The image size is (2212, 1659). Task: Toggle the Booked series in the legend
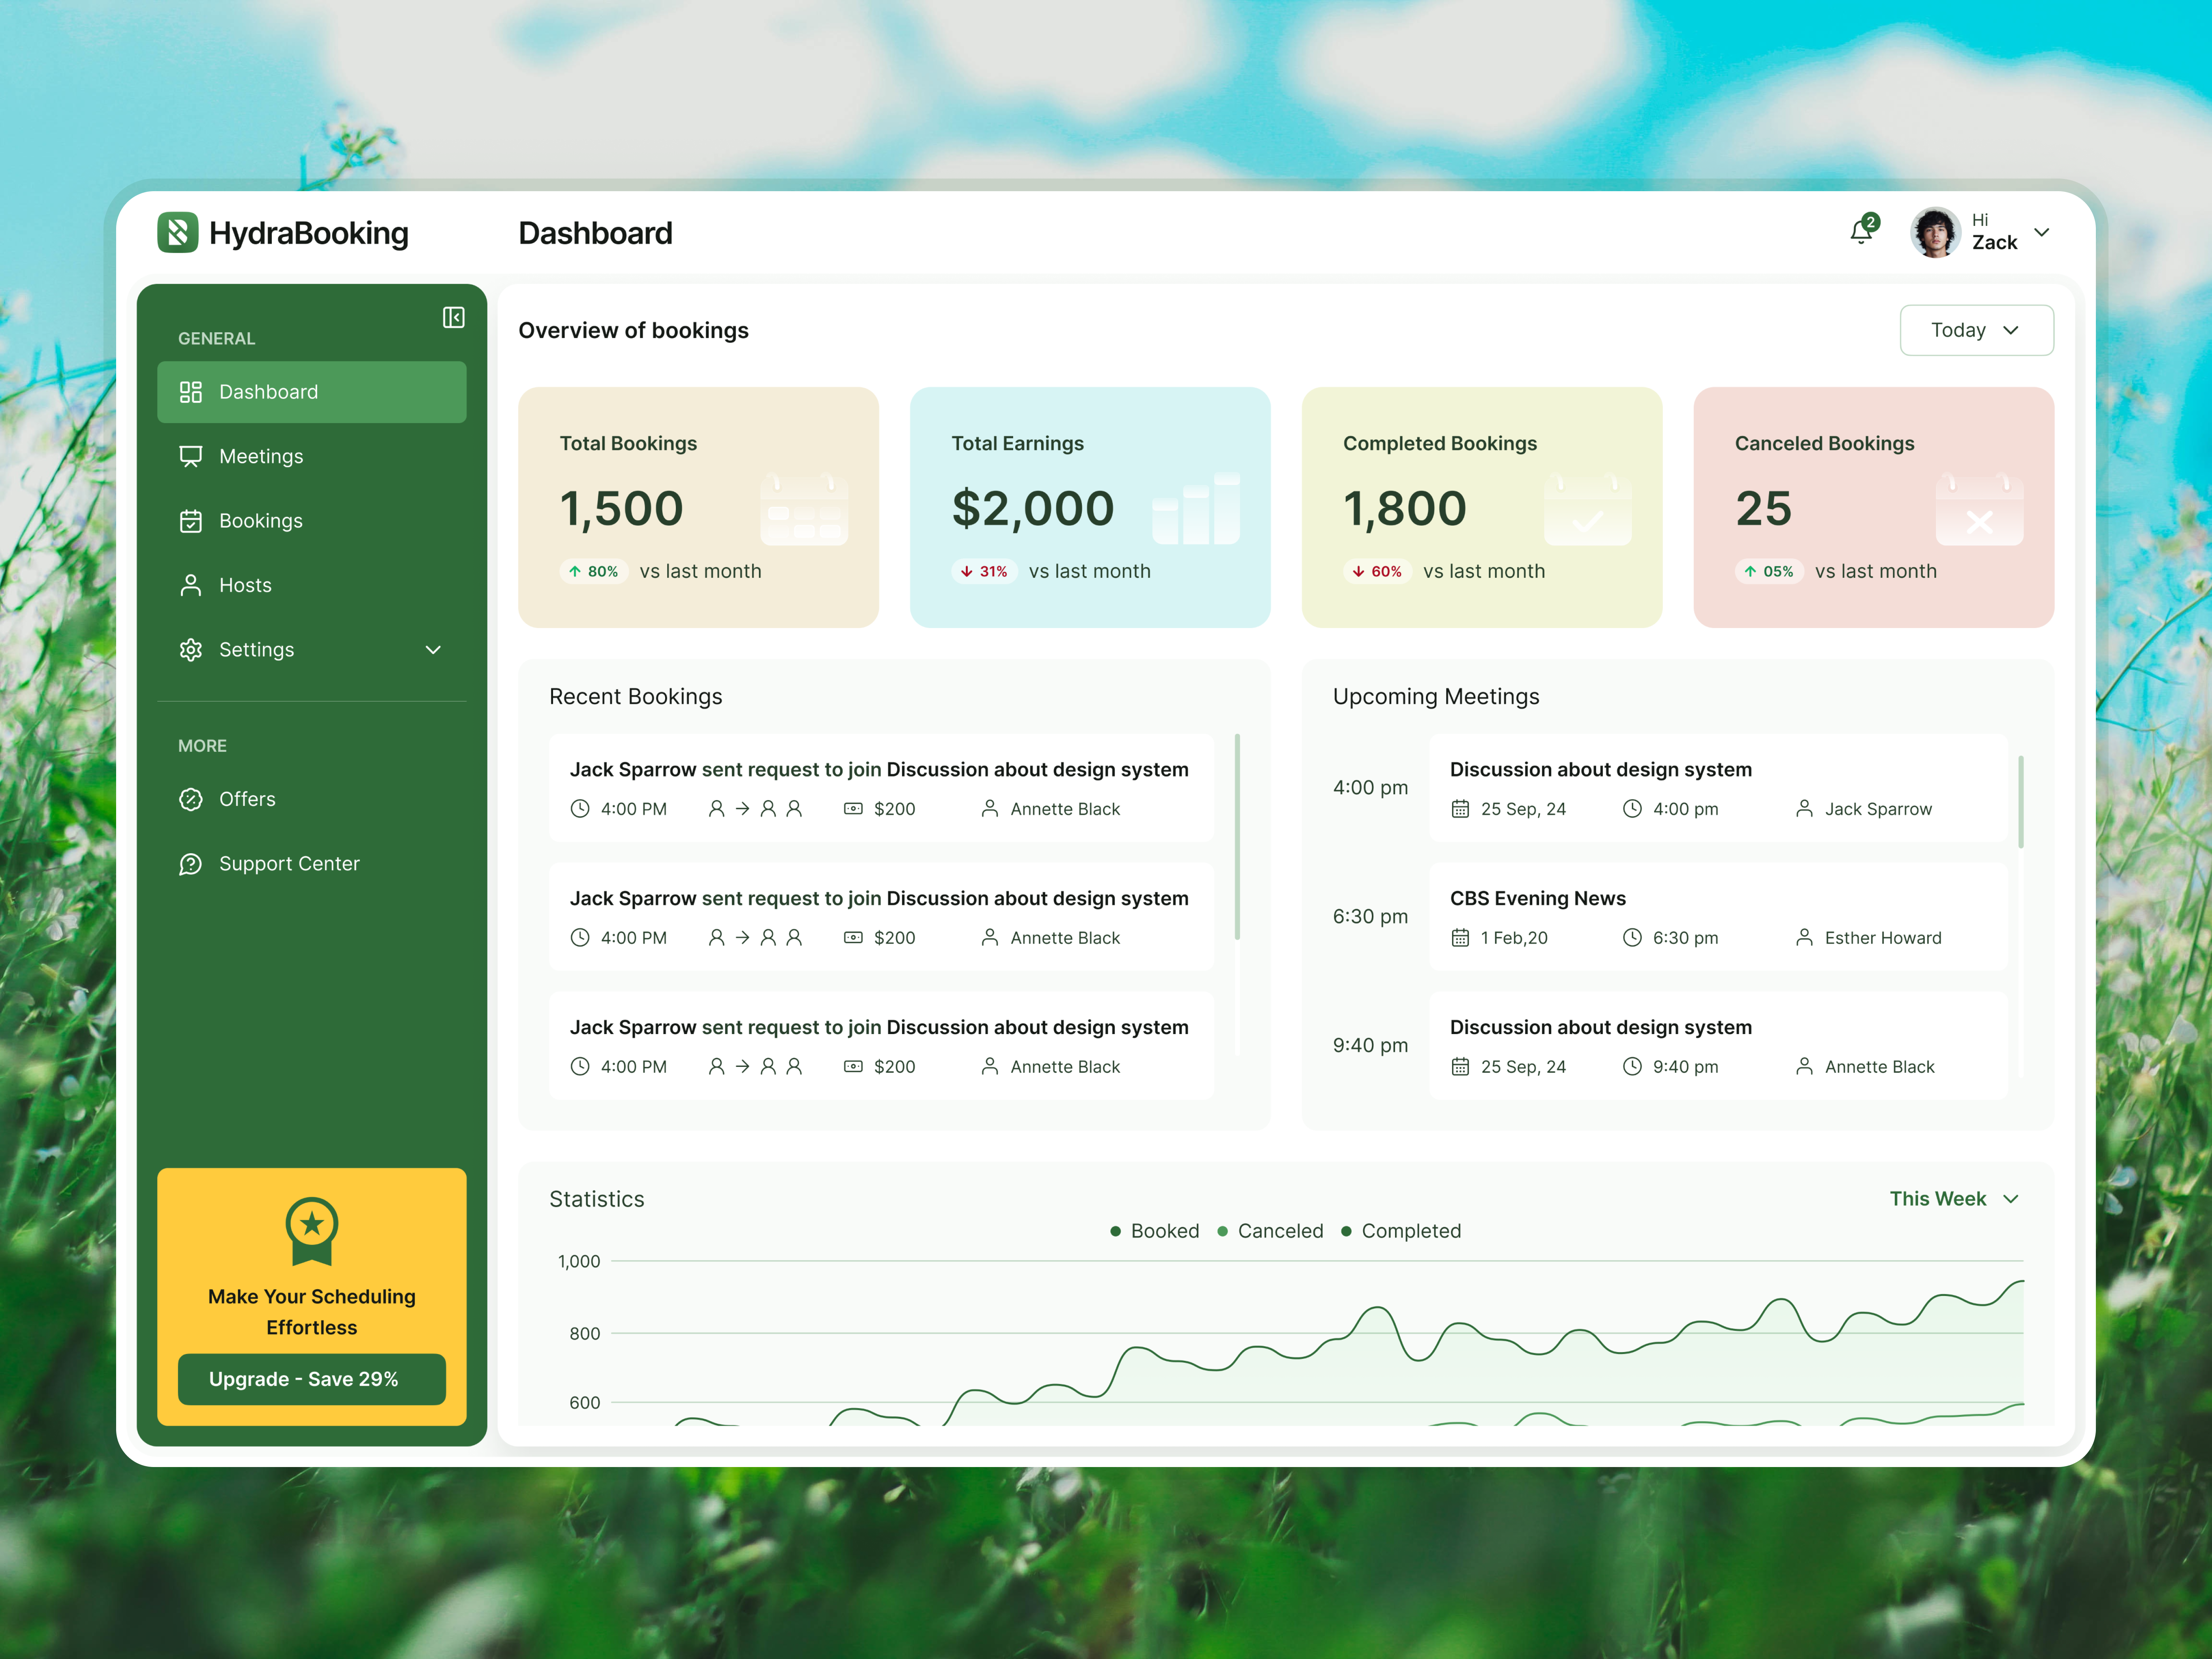pos(1164,1231)
